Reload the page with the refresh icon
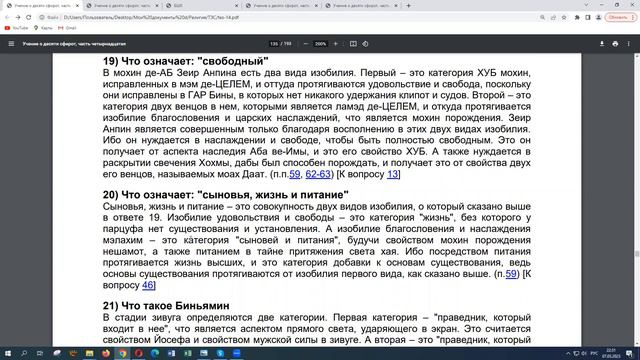 [29, 18]
